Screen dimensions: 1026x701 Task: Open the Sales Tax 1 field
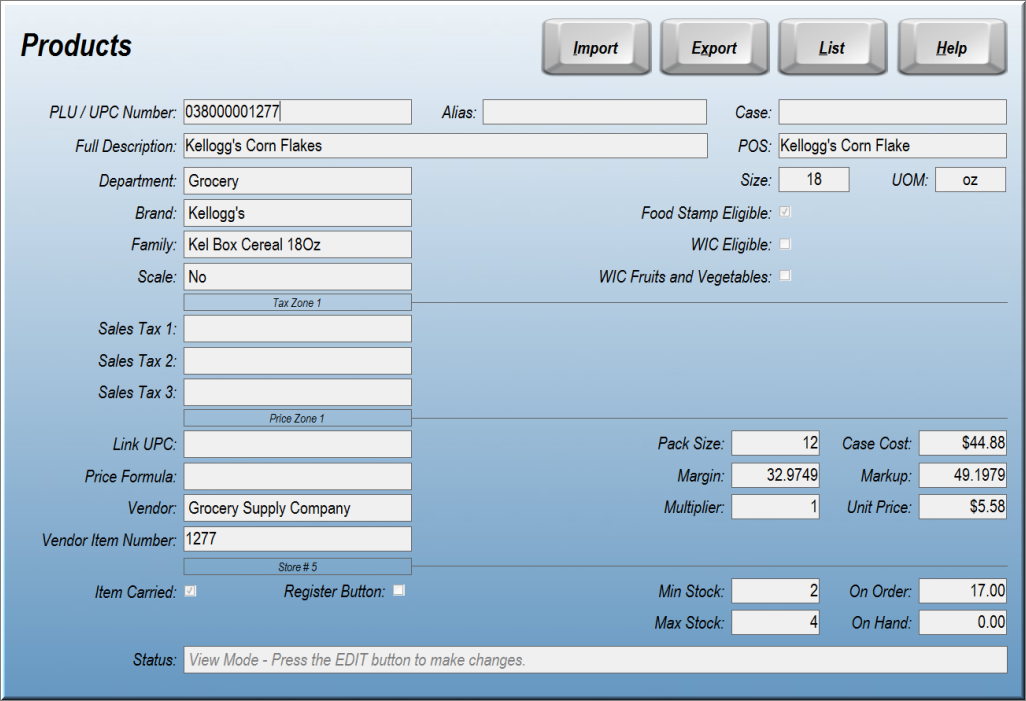click(x=297, y=329)
